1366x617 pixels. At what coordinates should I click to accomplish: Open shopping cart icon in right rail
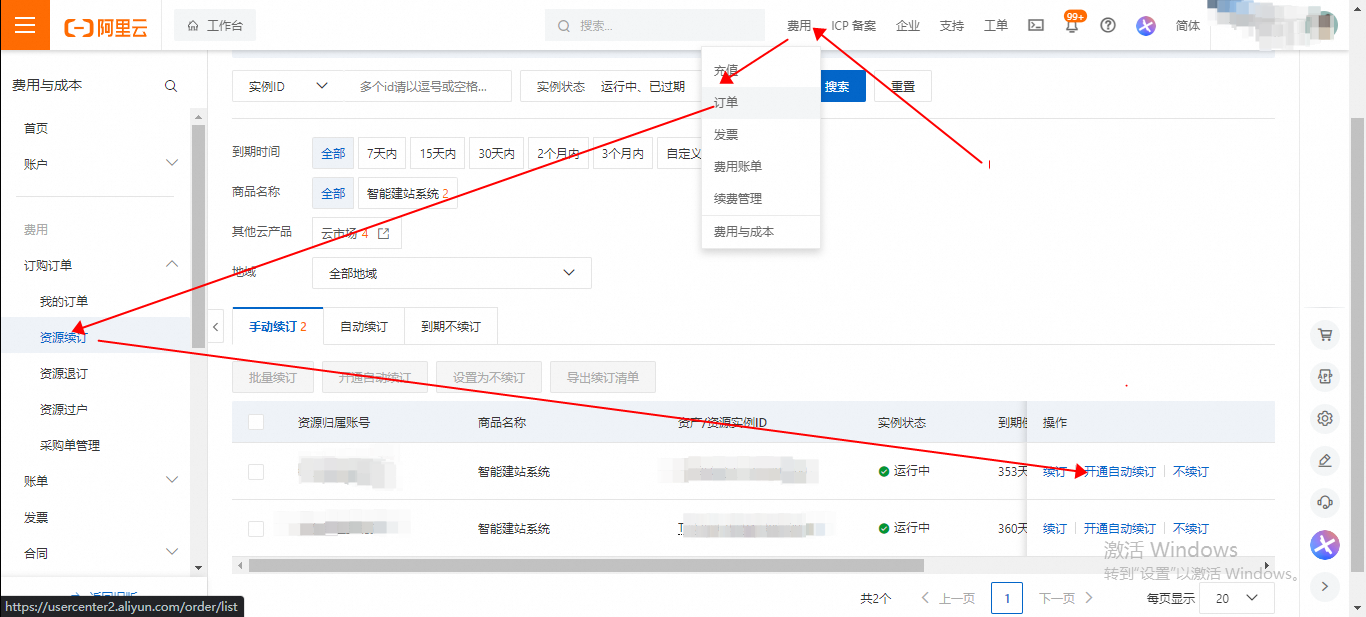pyautogui.click(x=1325, y=336)
